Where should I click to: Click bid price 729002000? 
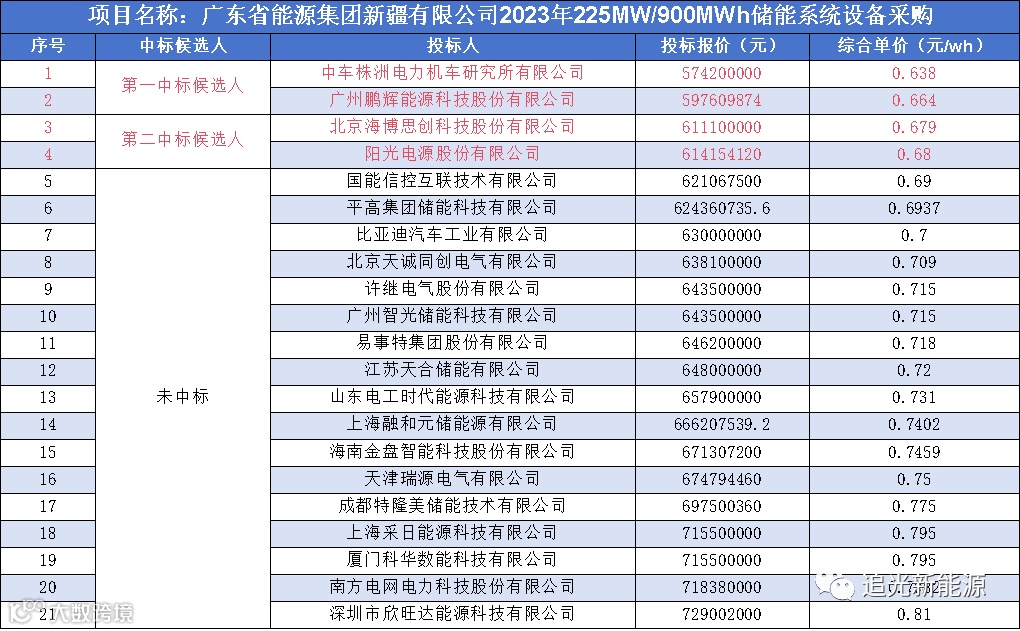[x=722, y=614]
